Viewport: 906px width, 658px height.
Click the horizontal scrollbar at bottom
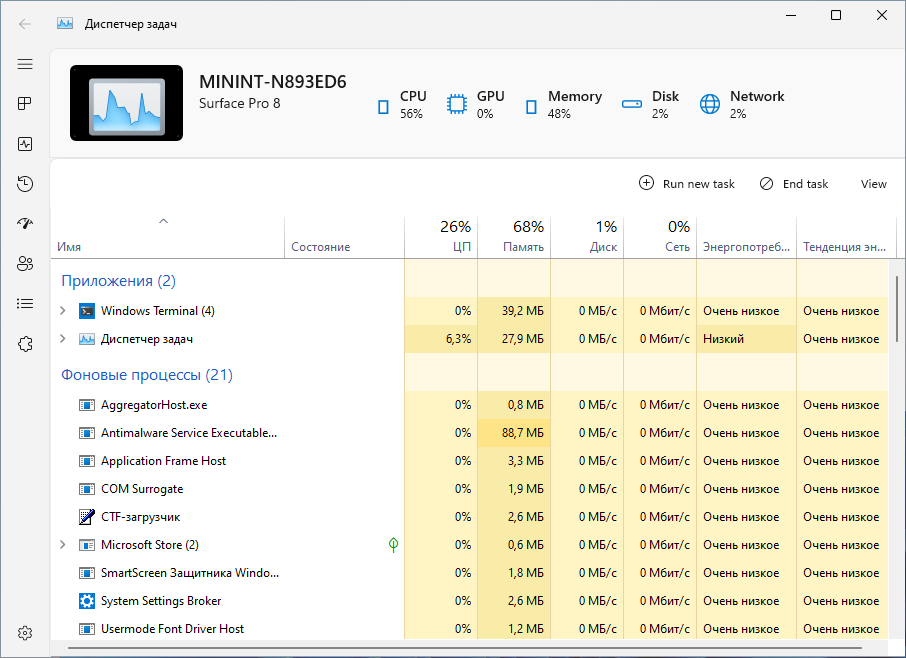(465, 648)
